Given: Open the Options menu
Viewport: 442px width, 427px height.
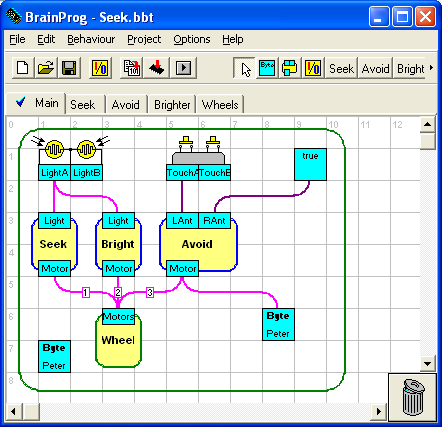Looking at the screenshot, I should 192,39.
